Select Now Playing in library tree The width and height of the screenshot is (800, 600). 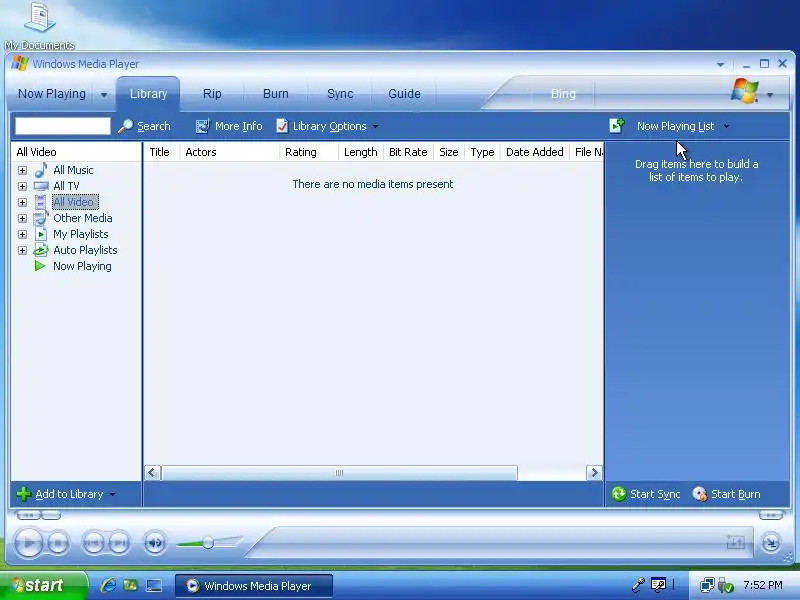(82, 266)
